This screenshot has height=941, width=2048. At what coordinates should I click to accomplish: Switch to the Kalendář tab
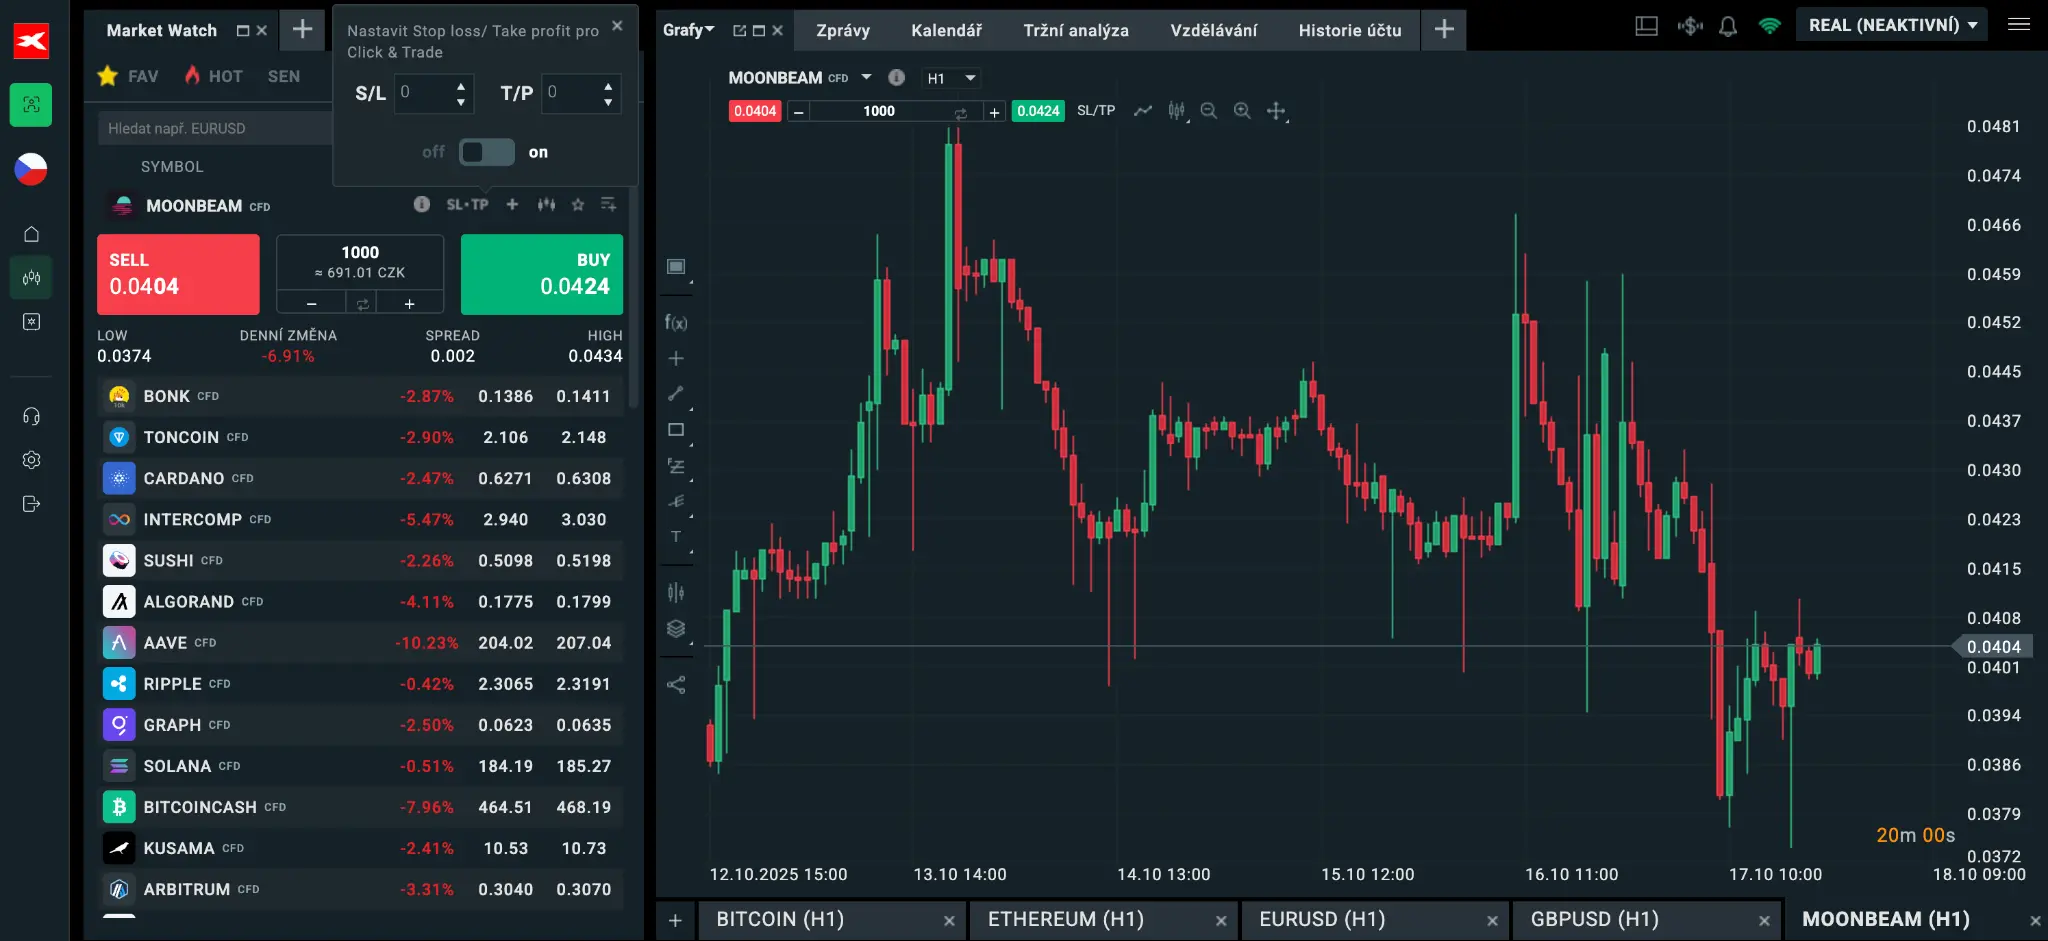click(x=946, y=30)
